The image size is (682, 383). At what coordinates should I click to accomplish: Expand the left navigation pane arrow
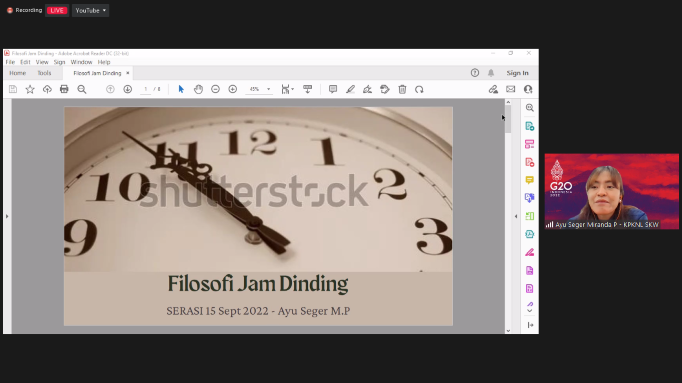7,216
